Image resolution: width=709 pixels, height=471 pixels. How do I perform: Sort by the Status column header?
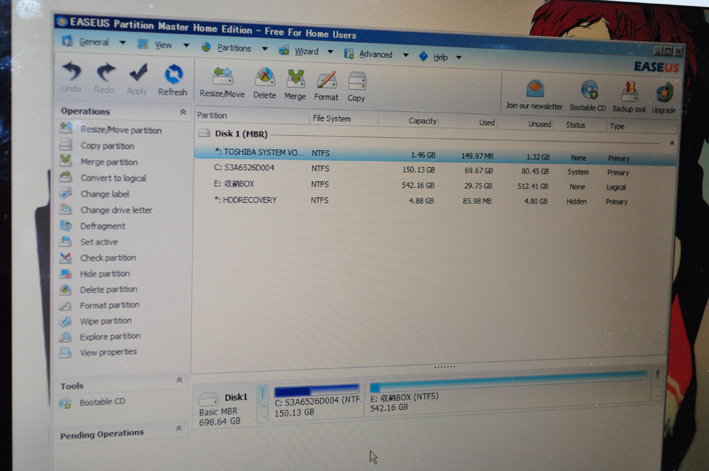pyautogui.click(x=580, y=125)
